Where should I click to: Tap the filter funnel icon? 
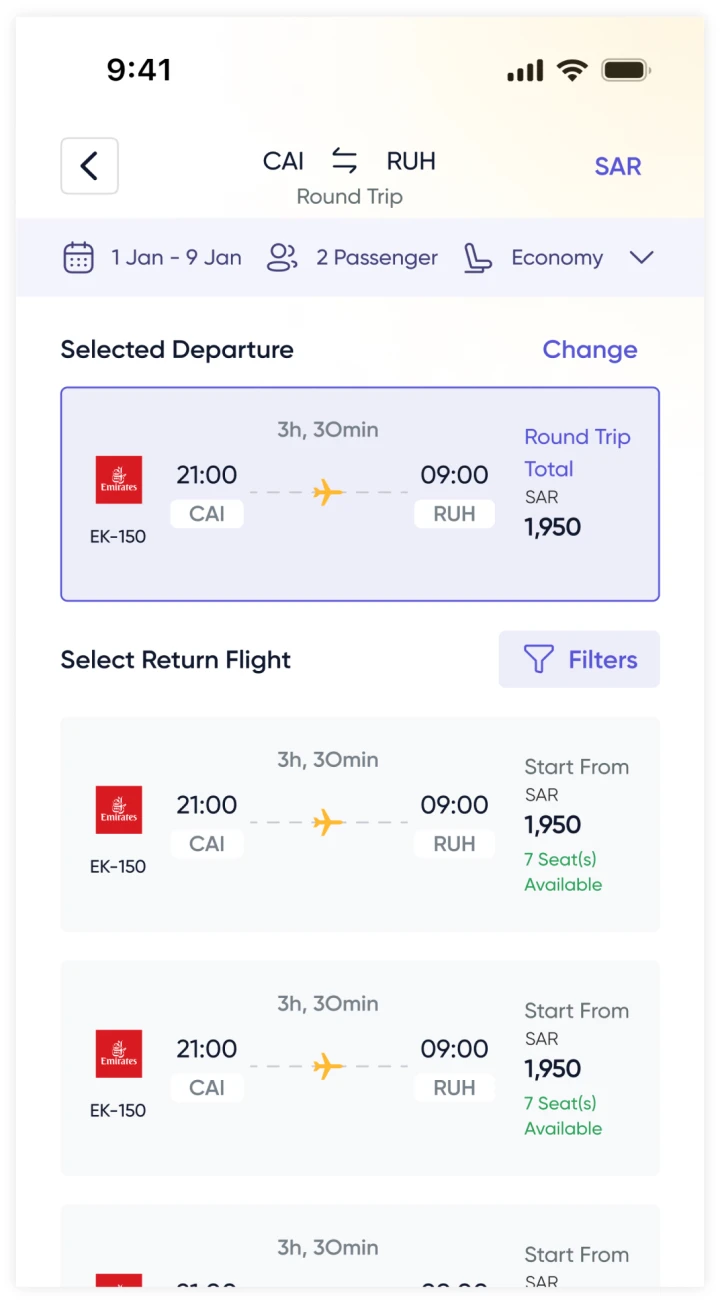click(538, 660)
